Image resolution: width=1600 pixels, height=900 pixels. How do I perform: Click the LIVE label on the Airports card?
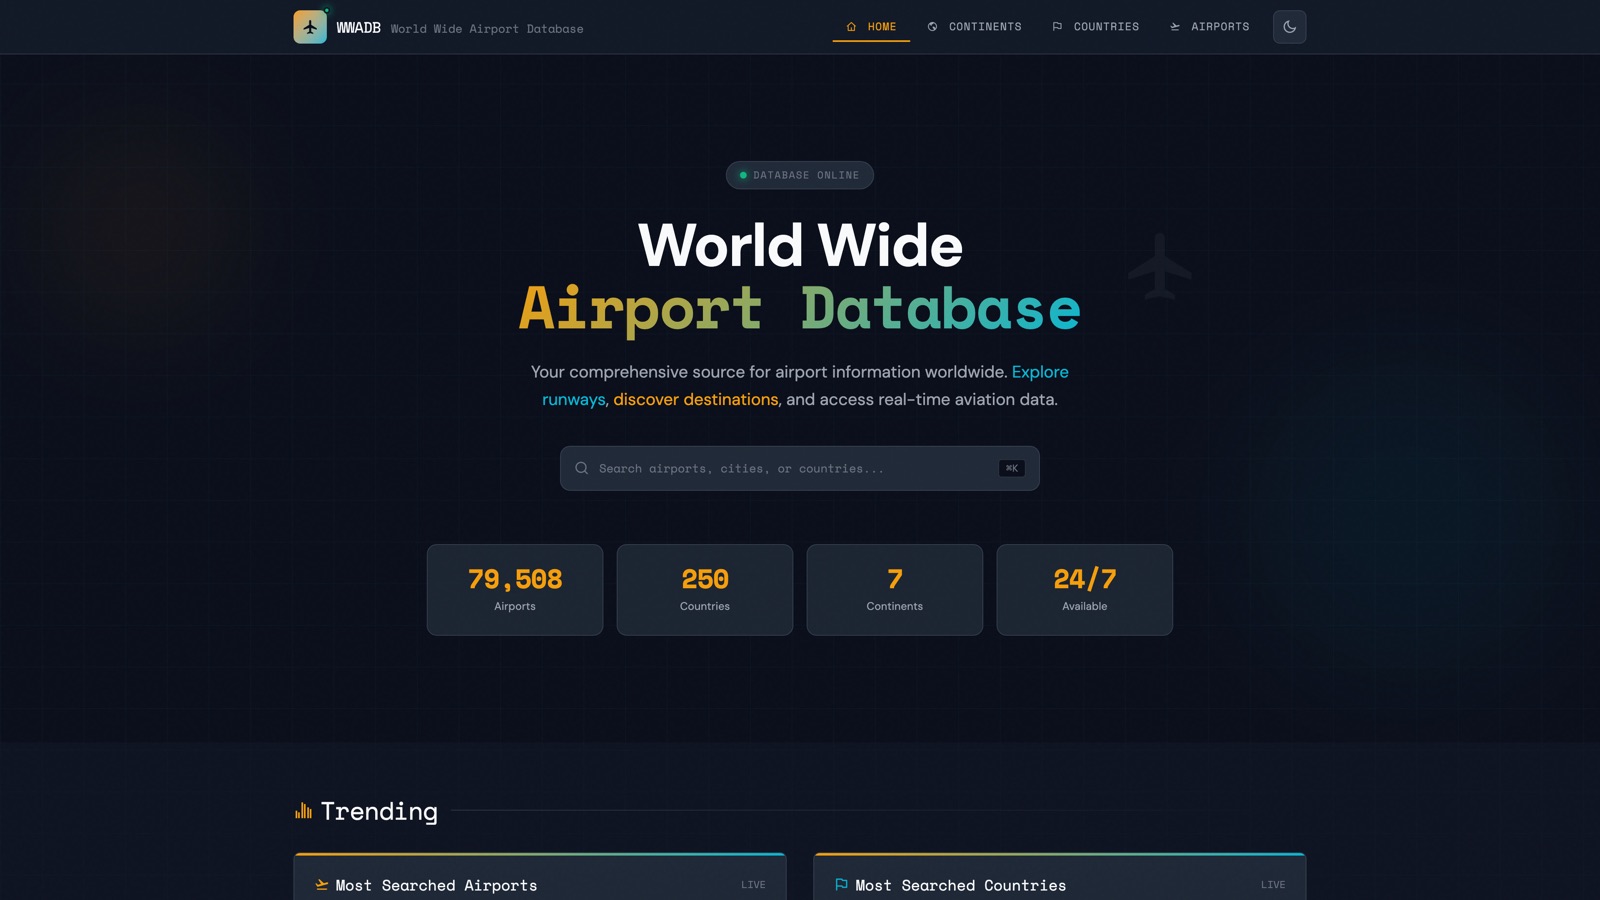pos(753,885)
